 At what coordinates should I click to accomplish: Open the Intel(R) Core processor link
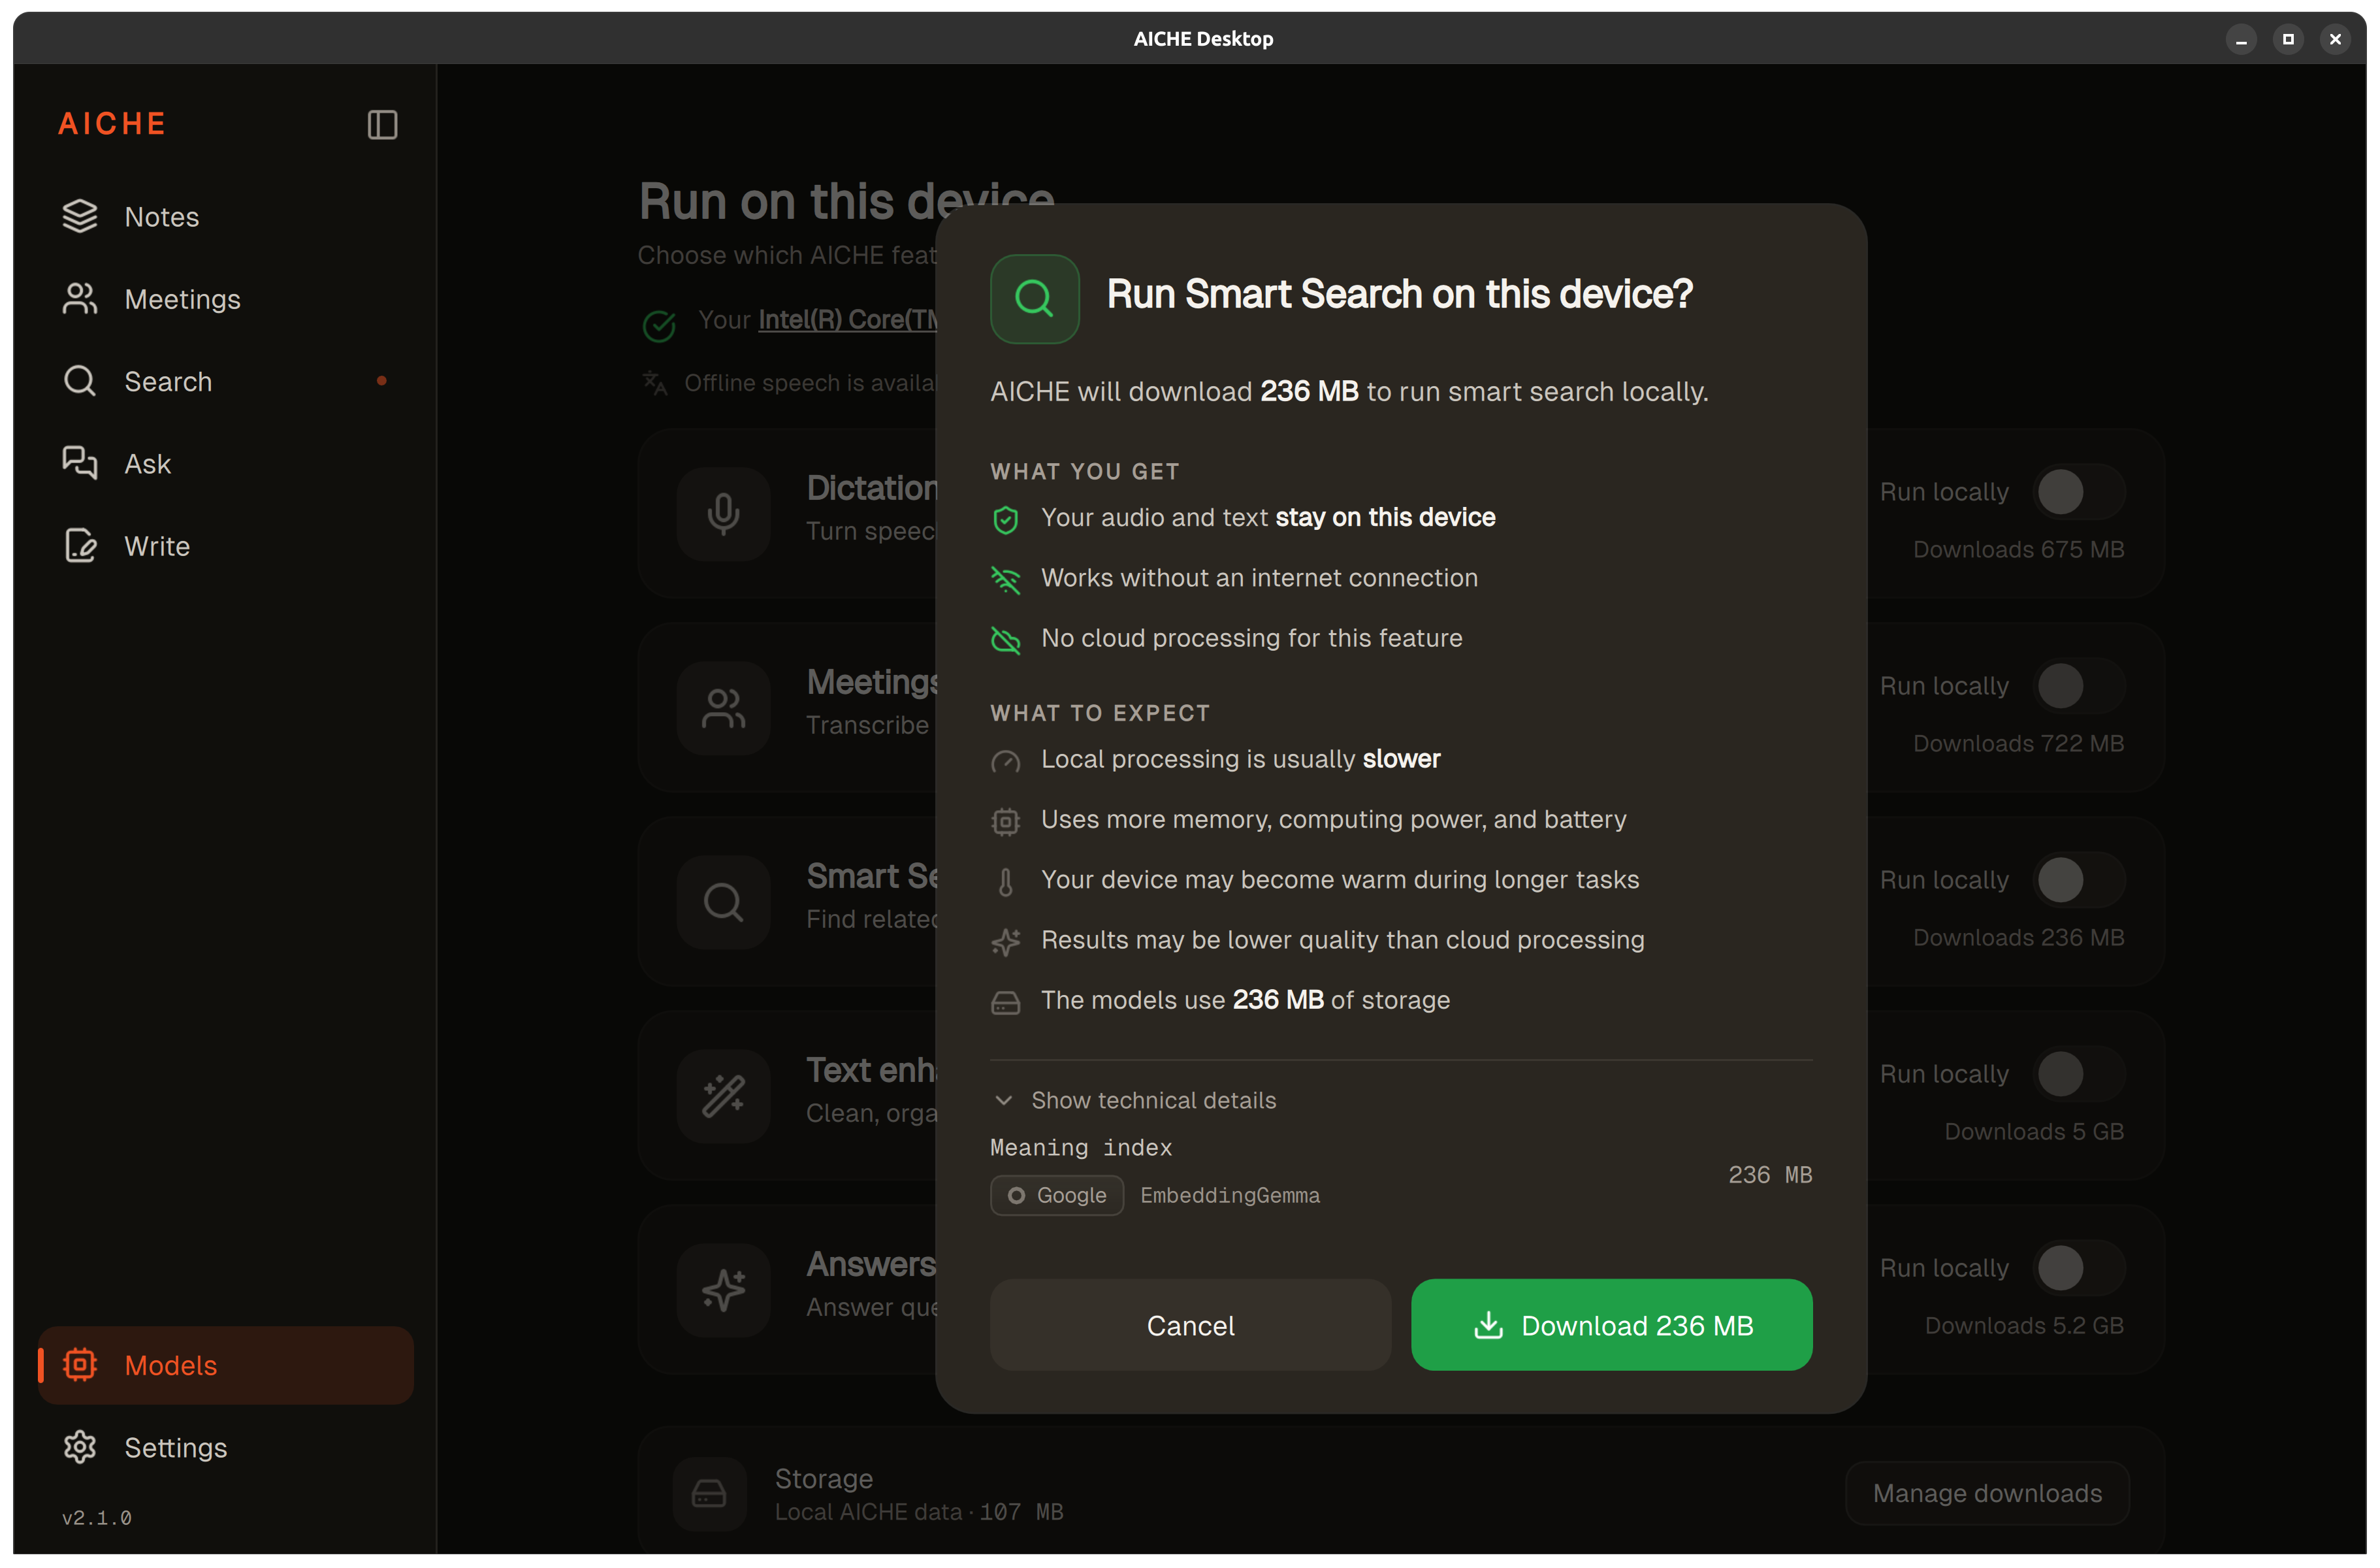click(847, 320)
